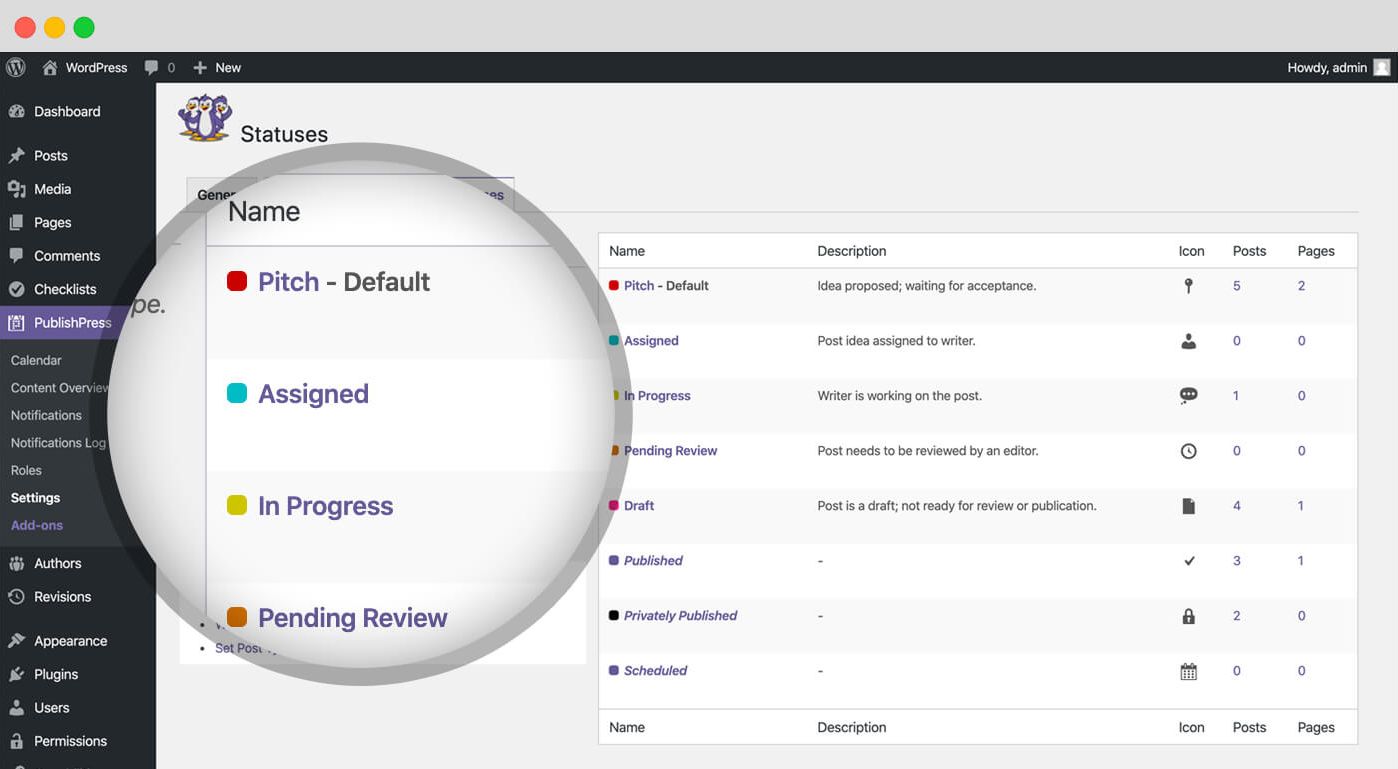Click the home icon next to WordPress
This screenshot has height=769, width=1398.
click(x=49, y=68)
